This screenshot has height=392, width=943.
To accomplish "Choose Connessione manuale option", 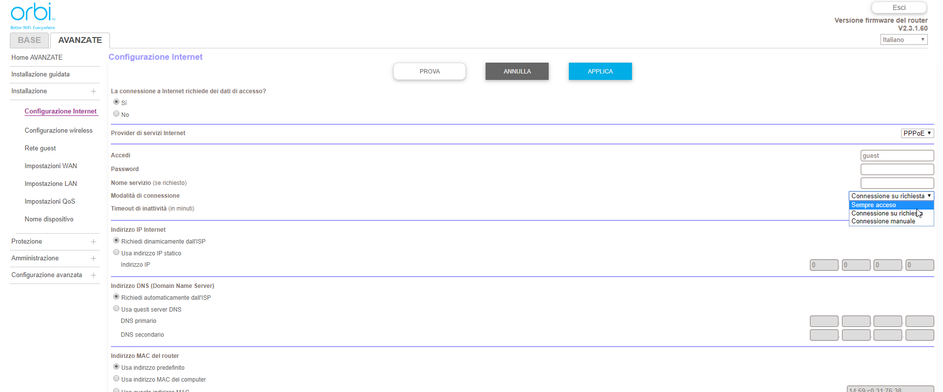I will 891,221.
